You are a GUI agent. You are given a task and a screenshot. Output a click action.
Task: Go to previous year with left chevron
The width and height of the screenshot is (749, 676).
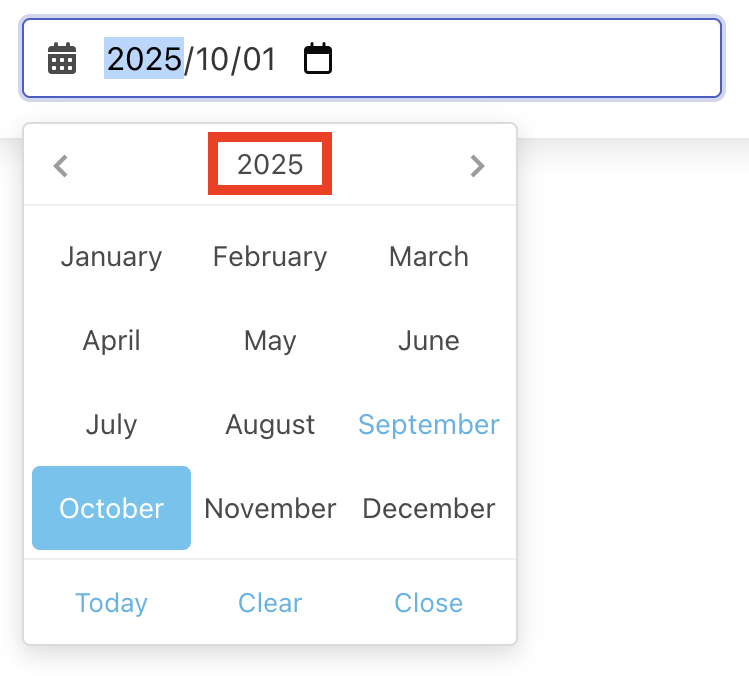click(61, 165)
